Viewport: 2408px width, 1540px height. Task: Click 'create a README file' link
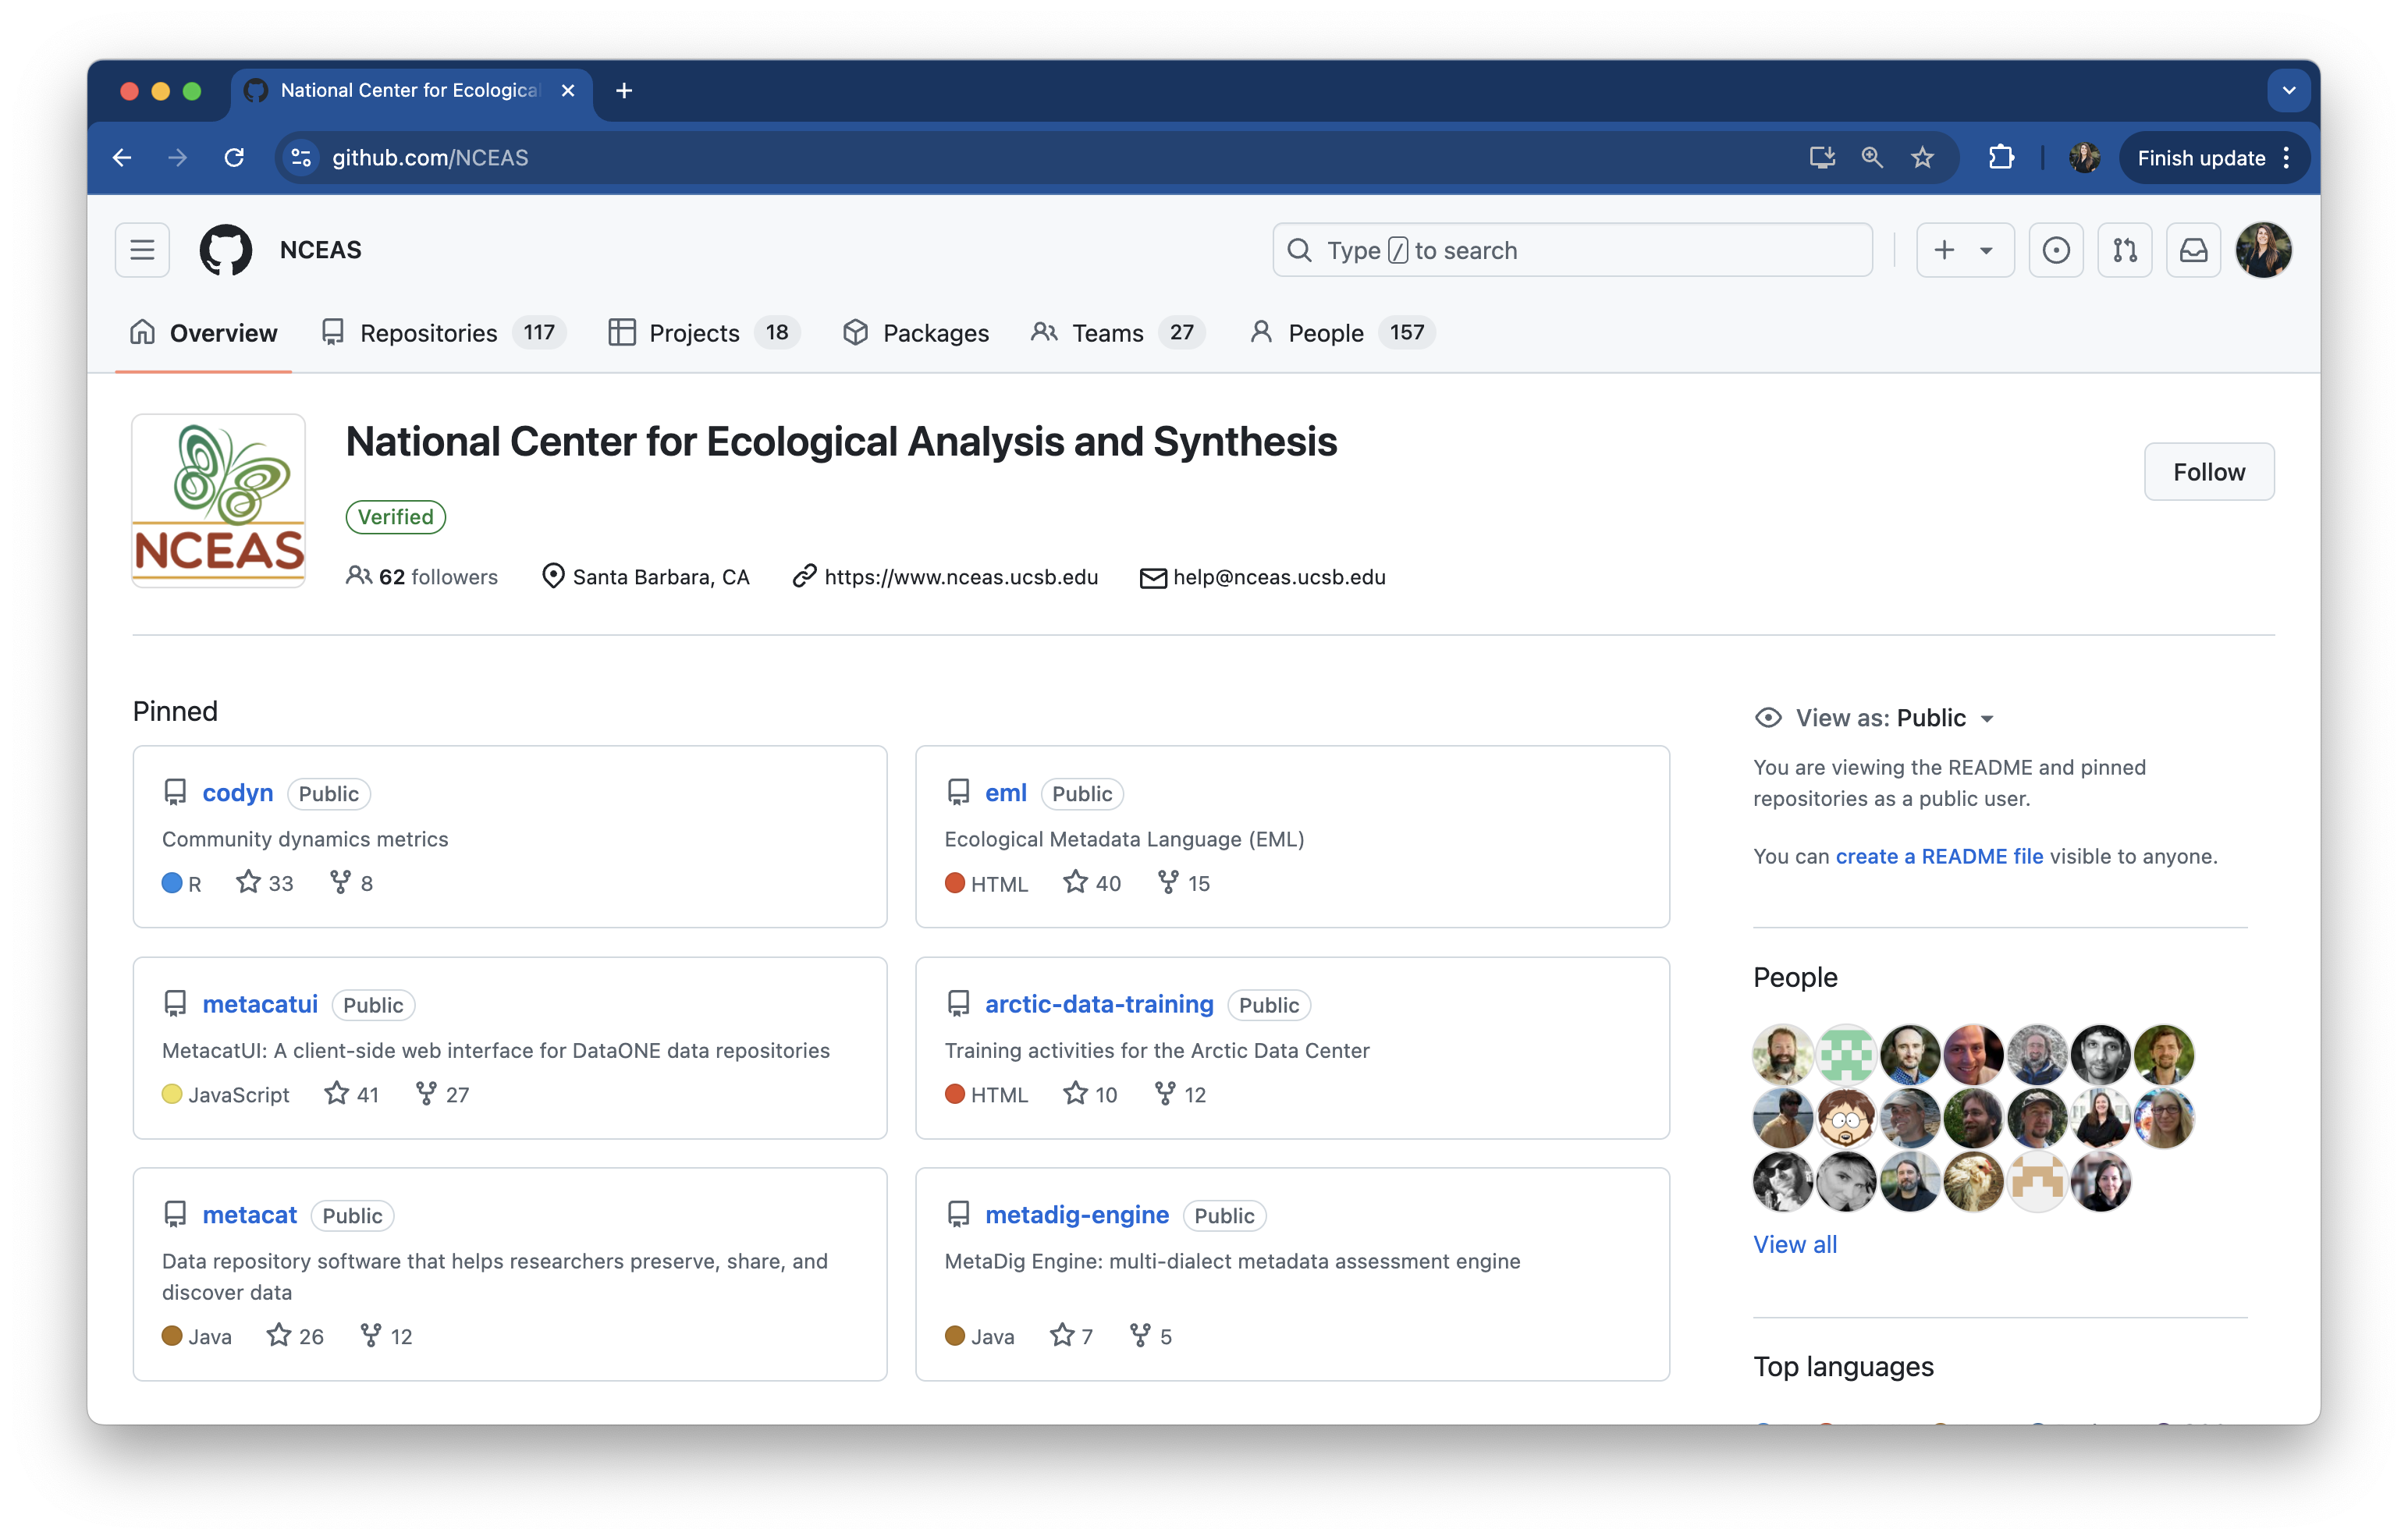pyautogui.click(x=1939, y=856)
